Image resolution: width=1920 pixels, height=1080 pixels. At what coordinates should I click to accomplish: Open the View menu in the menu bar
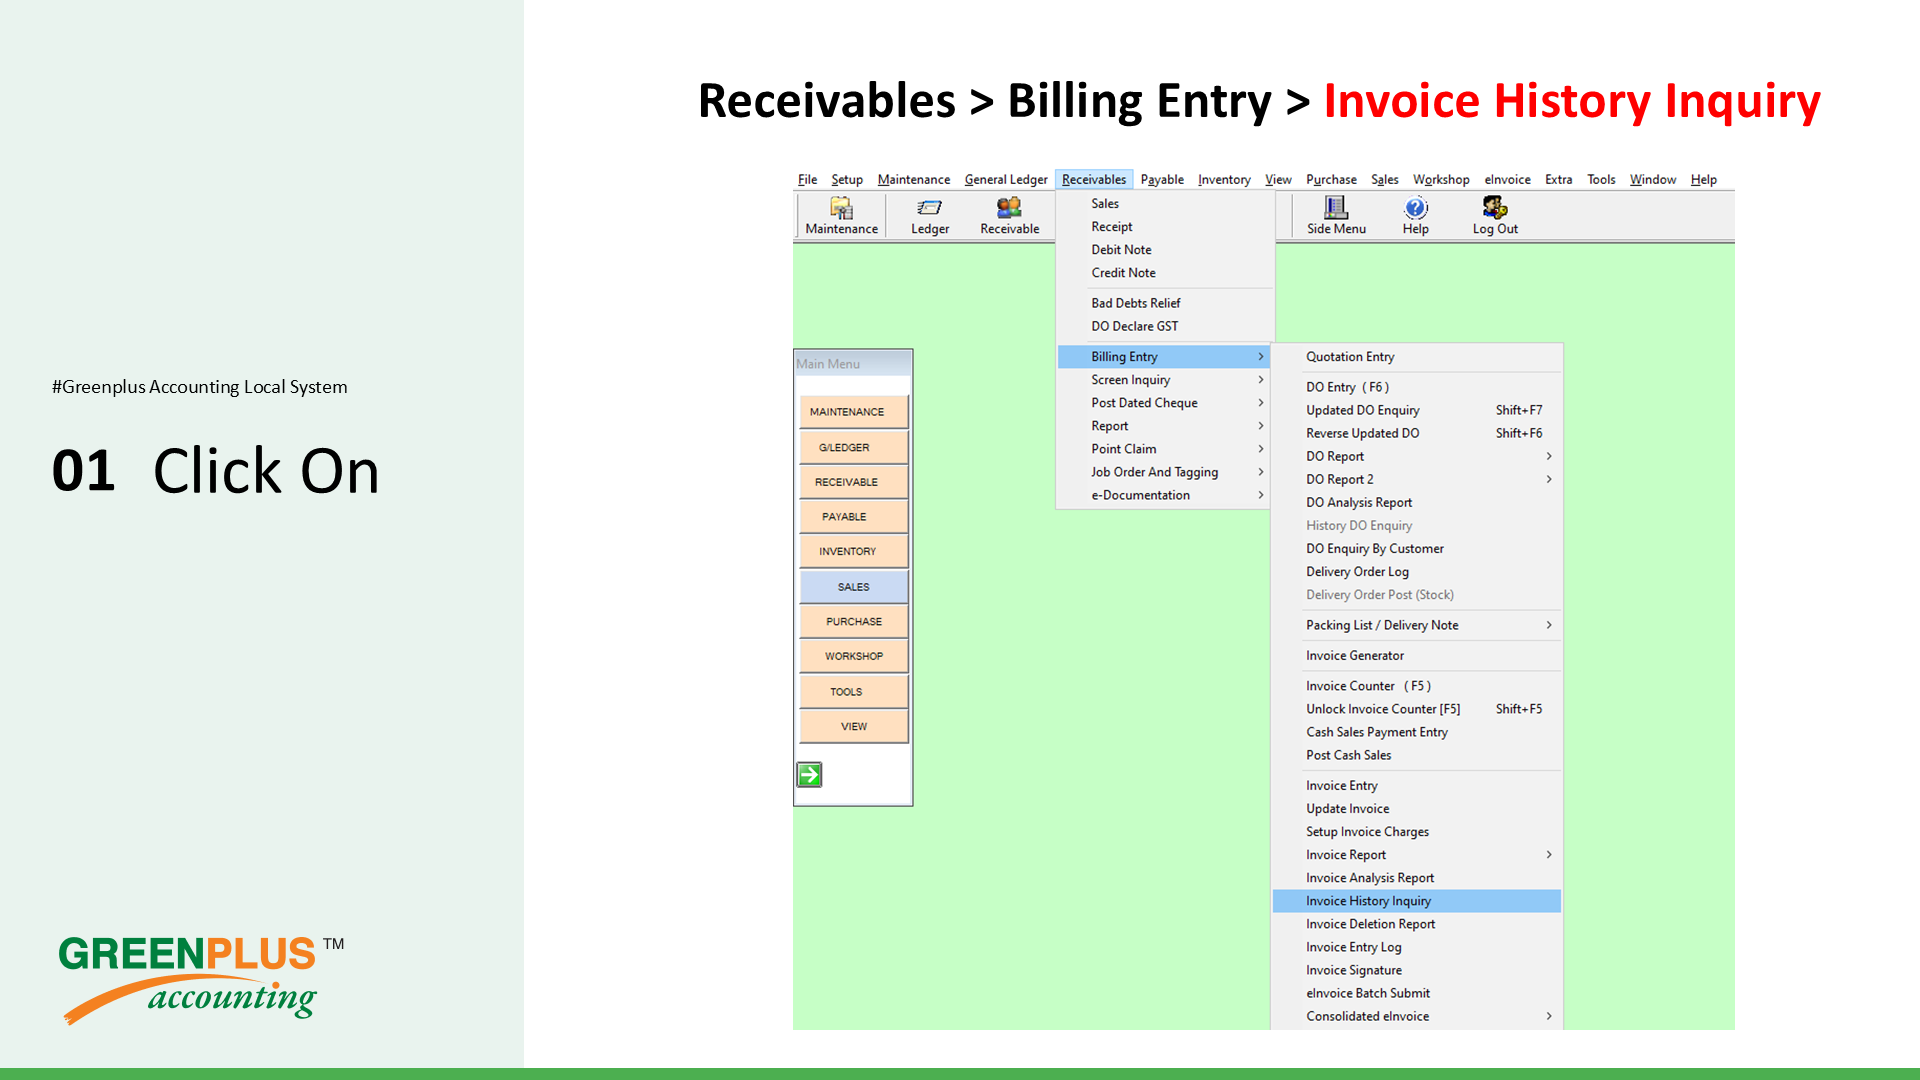[1278, 180]
